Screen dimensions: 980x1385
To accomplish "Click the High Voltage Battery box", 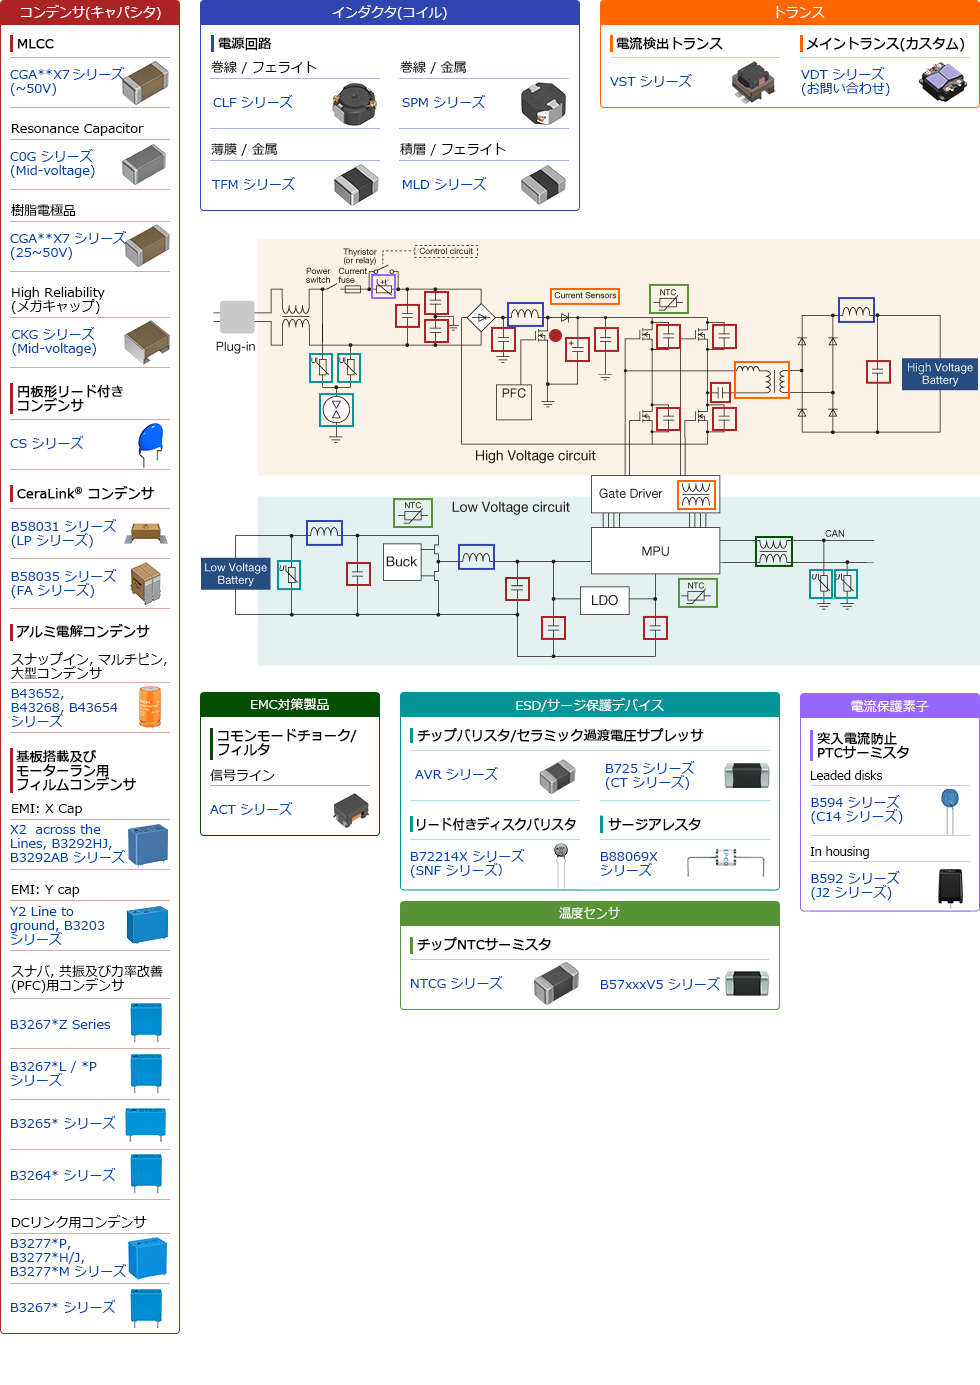I will tap(939, 374).
